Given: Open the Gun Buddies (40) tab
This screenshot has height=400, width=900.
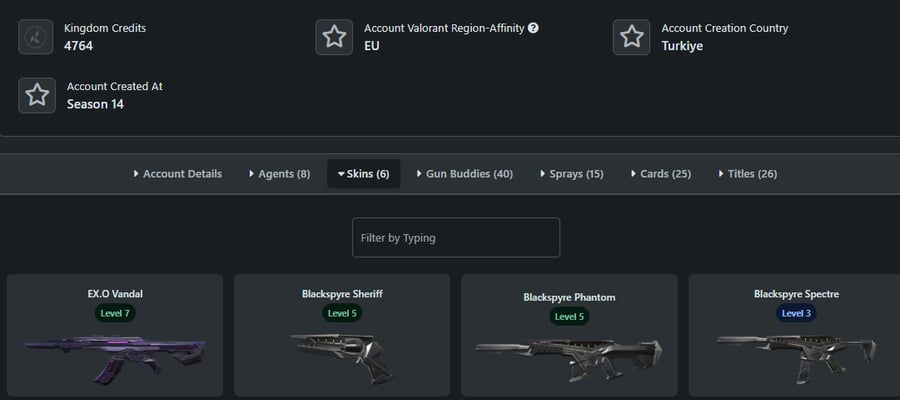Looking at the screenshot, I should coord(465,174).
